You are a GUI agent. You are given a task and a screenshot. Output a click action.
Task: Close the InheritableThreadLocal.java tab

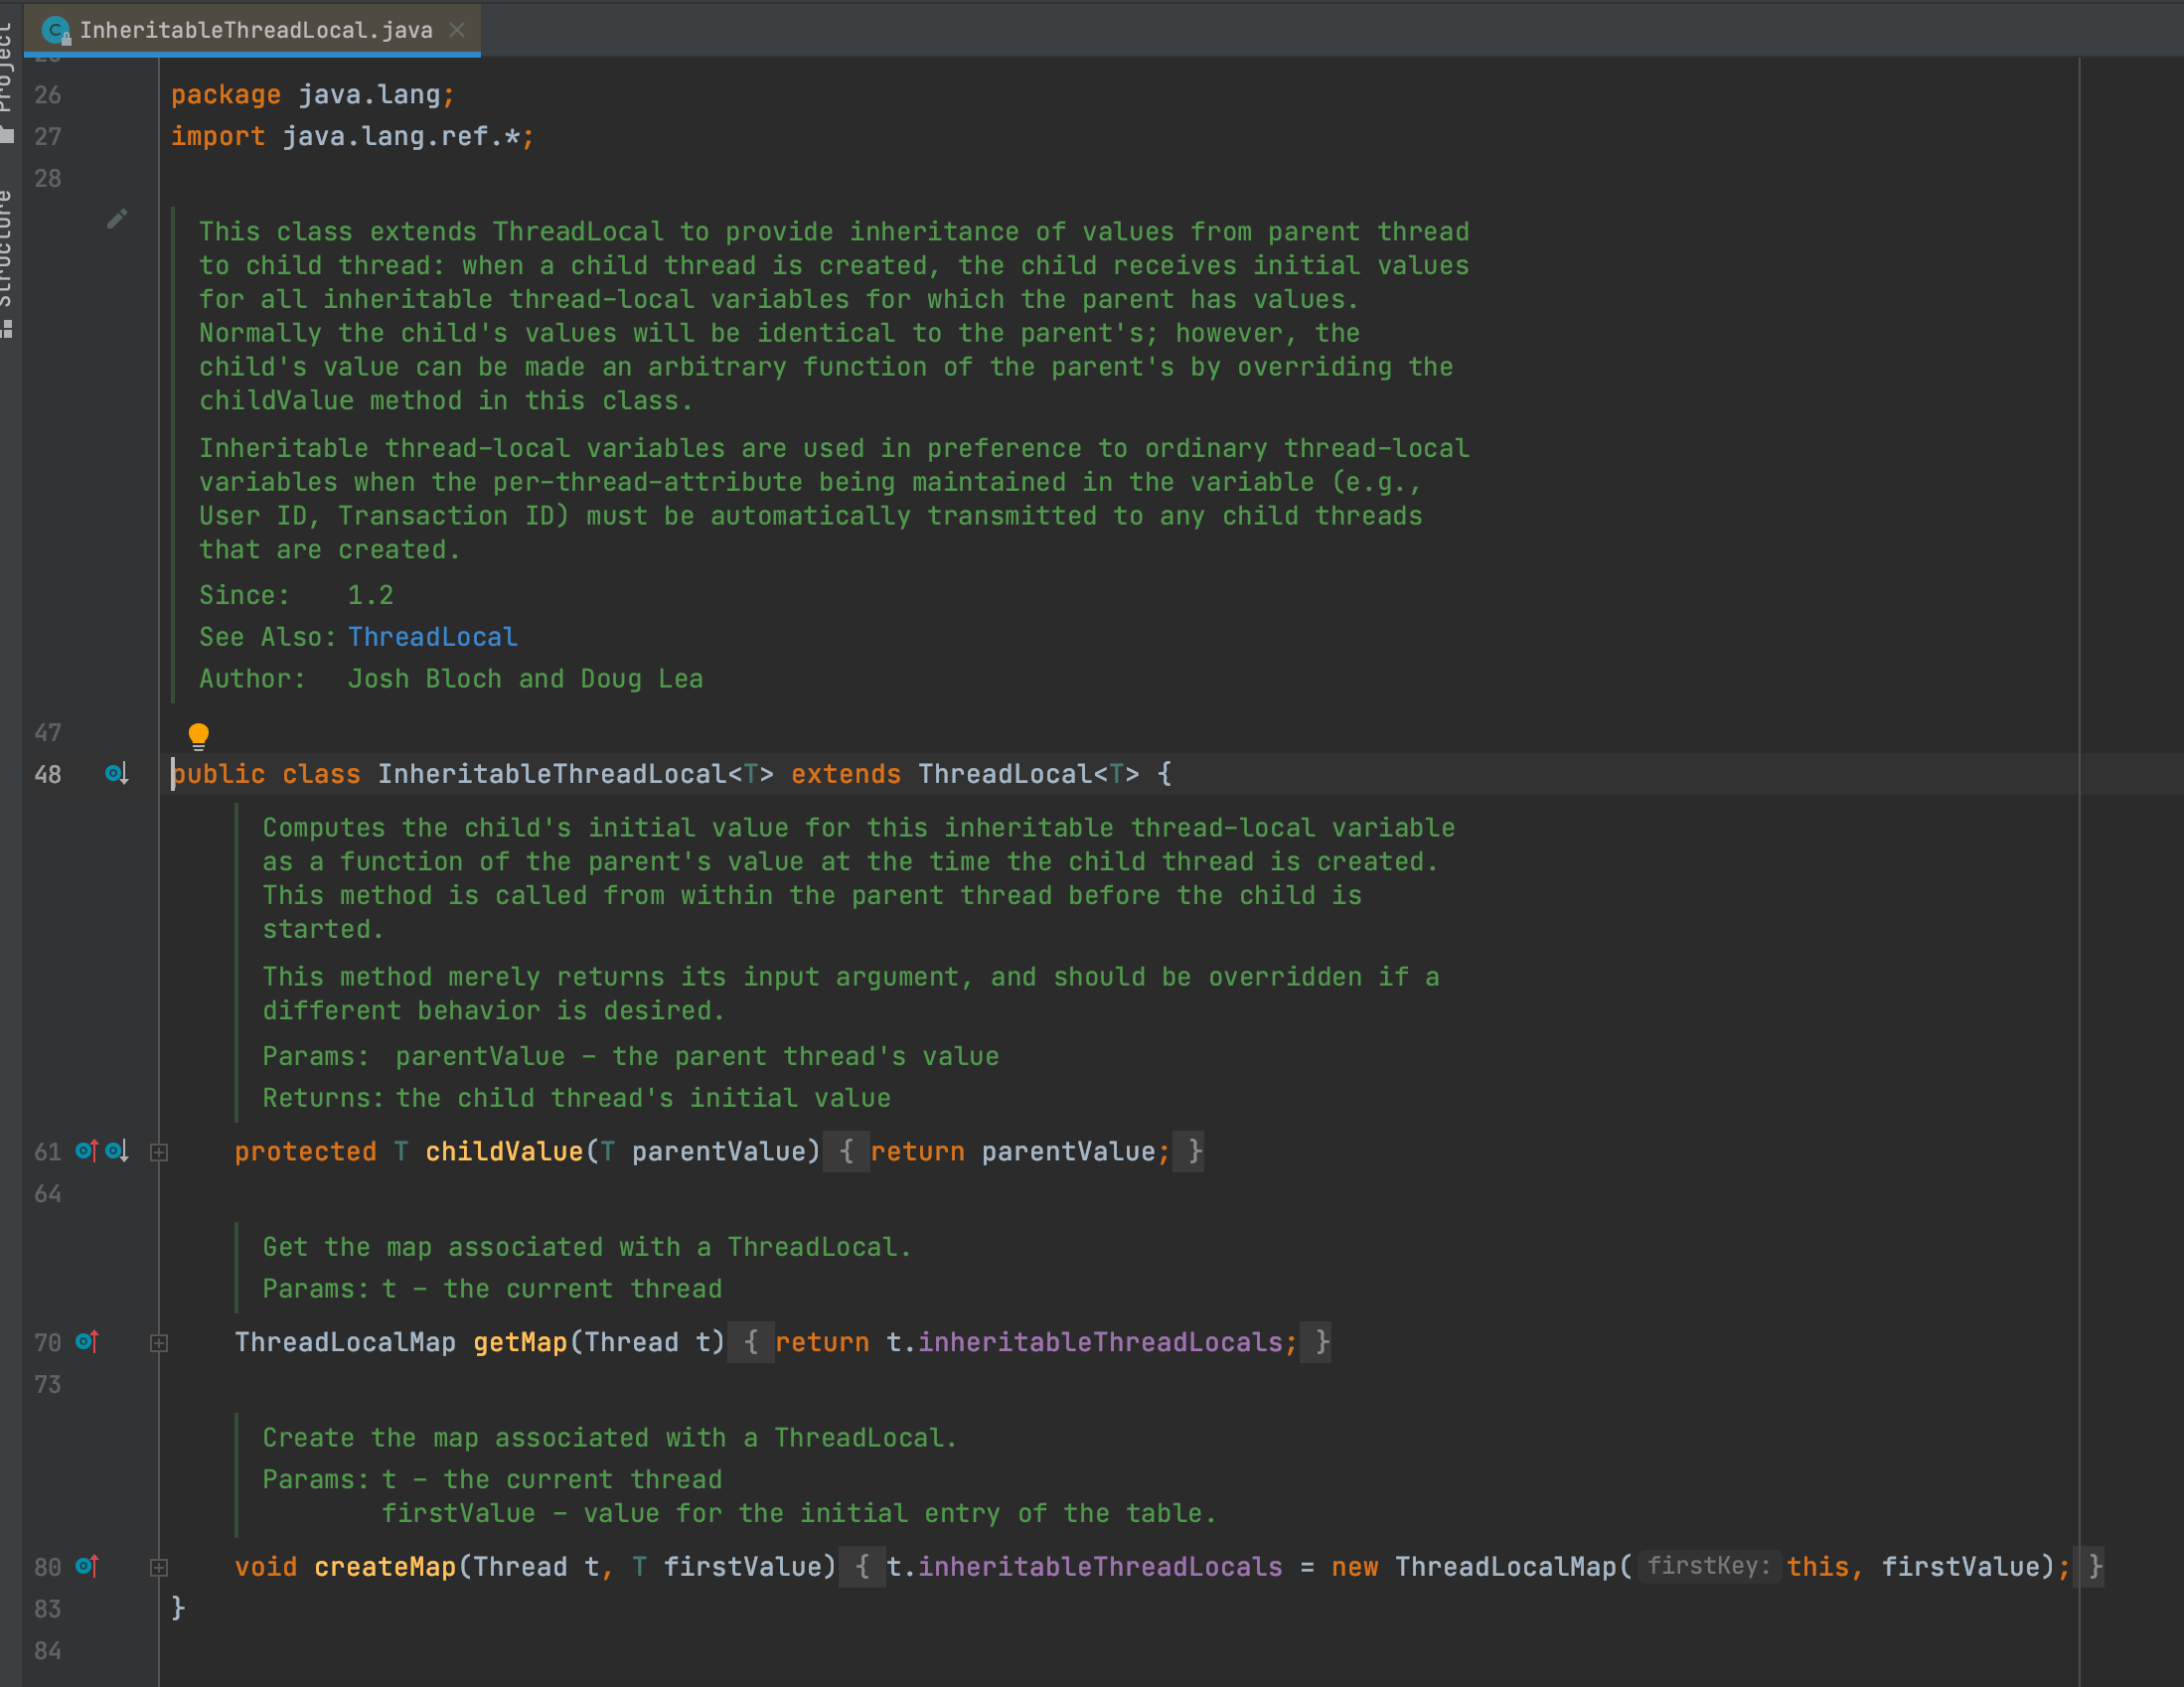pyautogui.click(x=457, y=30)
